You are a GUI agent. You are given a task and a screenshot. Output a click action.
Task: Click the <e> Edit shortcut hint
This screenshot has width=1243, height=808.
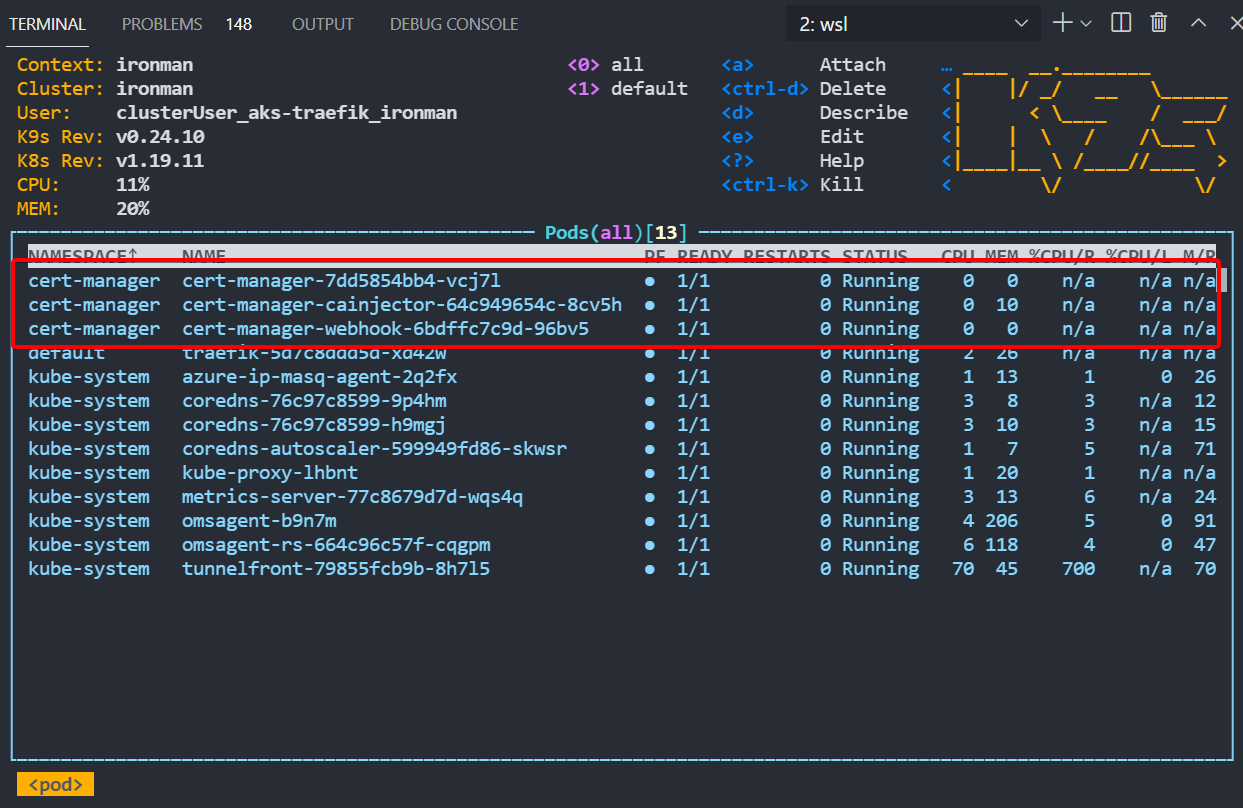tap(793, 137)
